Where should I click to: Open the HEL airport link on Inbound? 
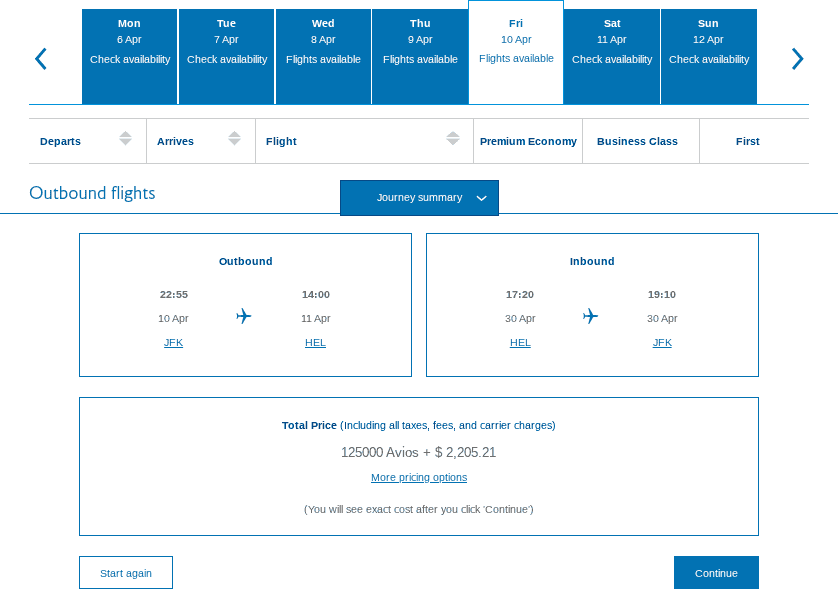(x=520, y=342)
